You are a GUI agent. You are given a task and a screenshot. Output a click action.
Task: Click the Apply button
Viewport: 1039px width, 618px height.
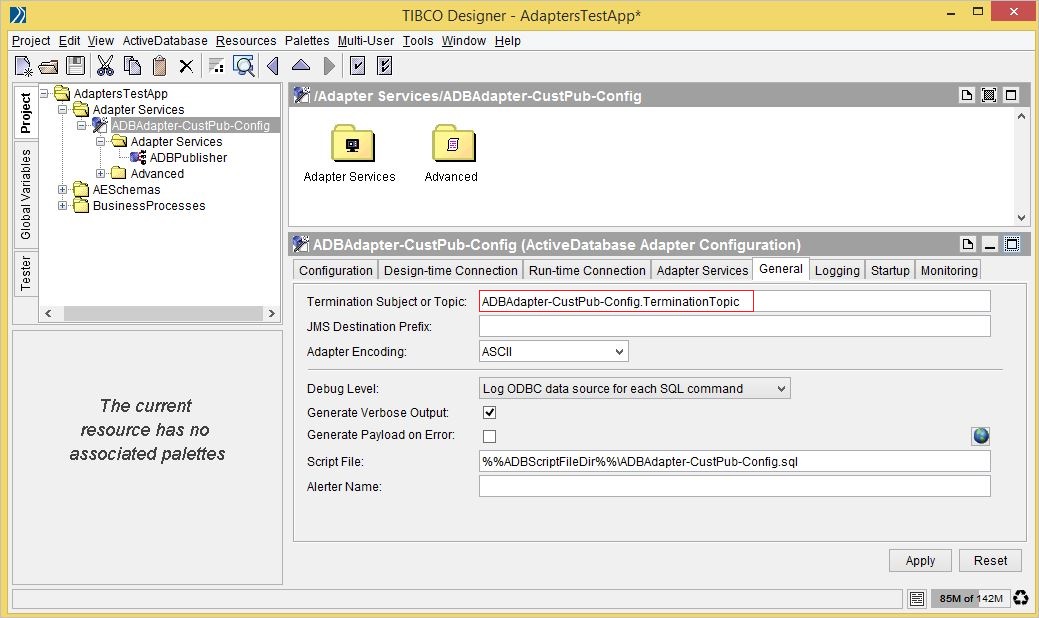[920, 560]
